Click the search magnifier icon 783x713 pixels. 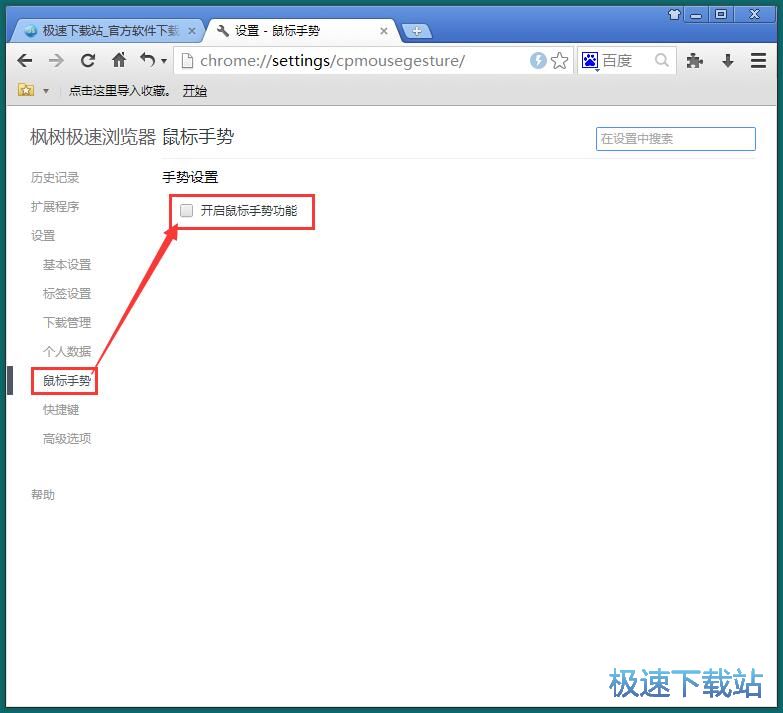click(662, 60)
